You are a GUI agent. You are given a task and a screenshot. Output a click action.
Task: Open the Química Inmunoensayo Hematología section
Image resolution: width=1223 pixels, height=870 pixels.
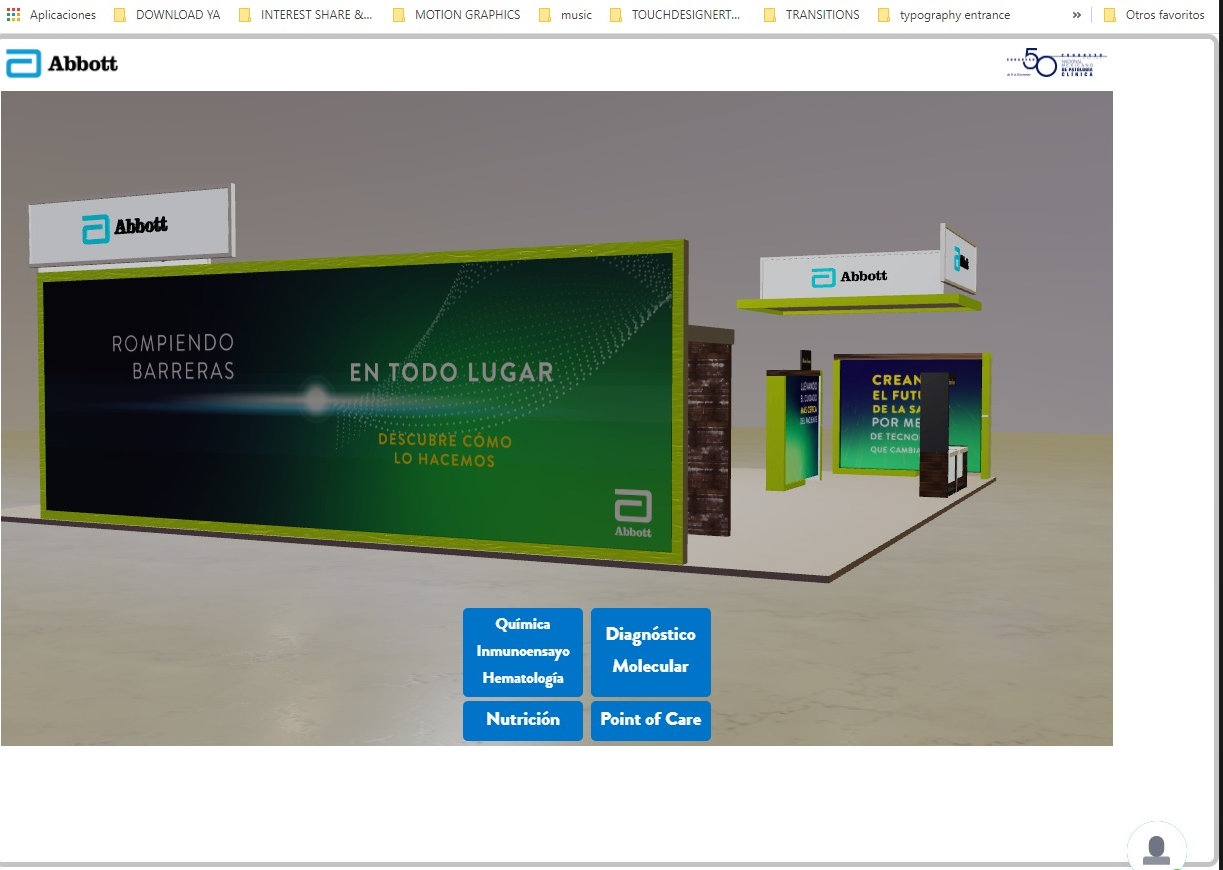tap(522, 652)
